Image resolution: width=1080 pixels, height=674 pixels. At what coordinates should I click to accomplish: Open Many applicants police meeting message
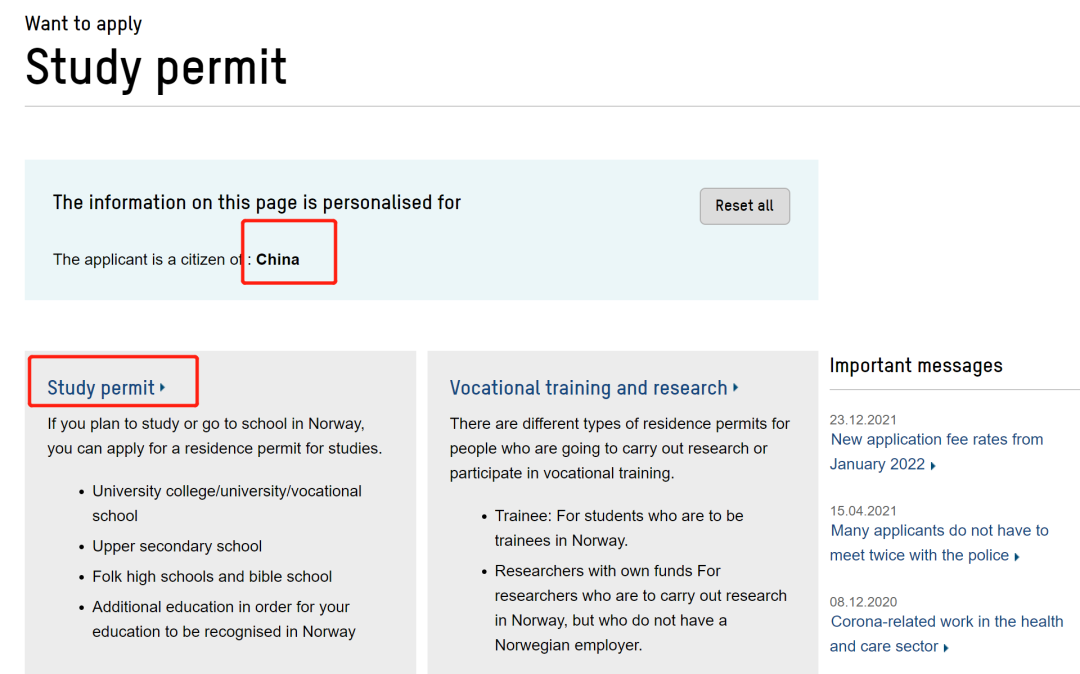[939, 531]
